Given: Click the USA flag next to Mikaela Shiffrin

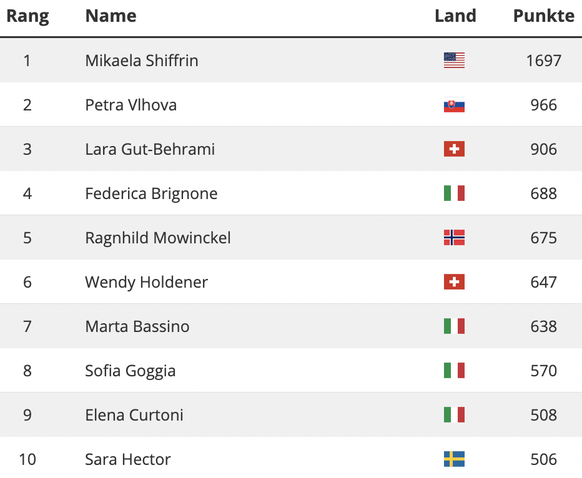Looking at the screenshot, I should 454,60.
